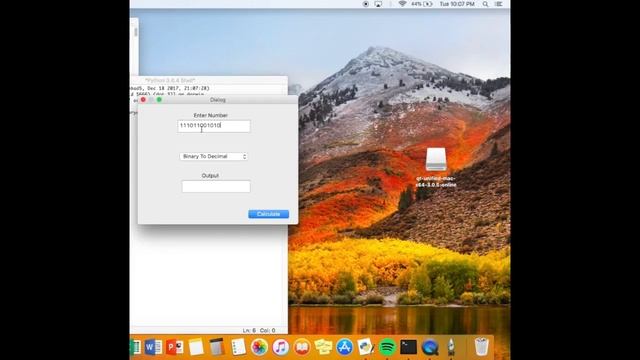
Task: Show battery status at 44%
Action: click(422, 4)
